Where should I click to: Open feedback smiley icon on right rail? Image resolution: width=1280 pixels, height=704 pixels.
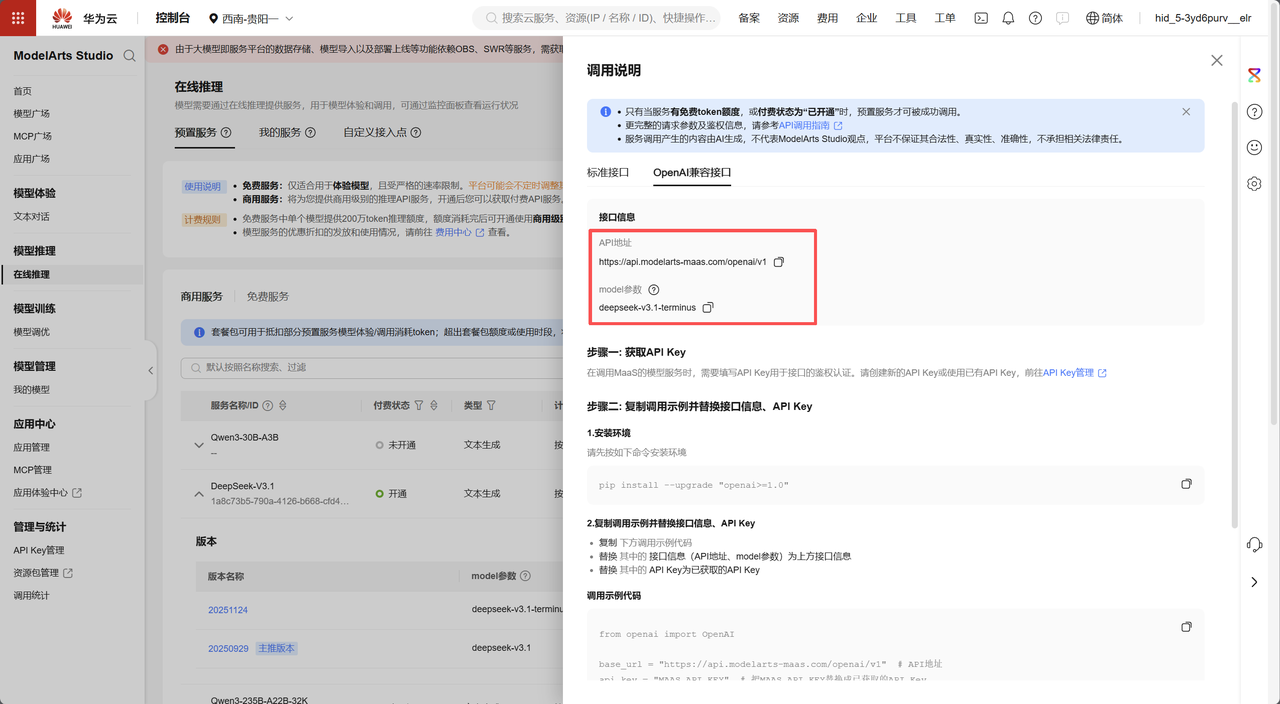1254,147
